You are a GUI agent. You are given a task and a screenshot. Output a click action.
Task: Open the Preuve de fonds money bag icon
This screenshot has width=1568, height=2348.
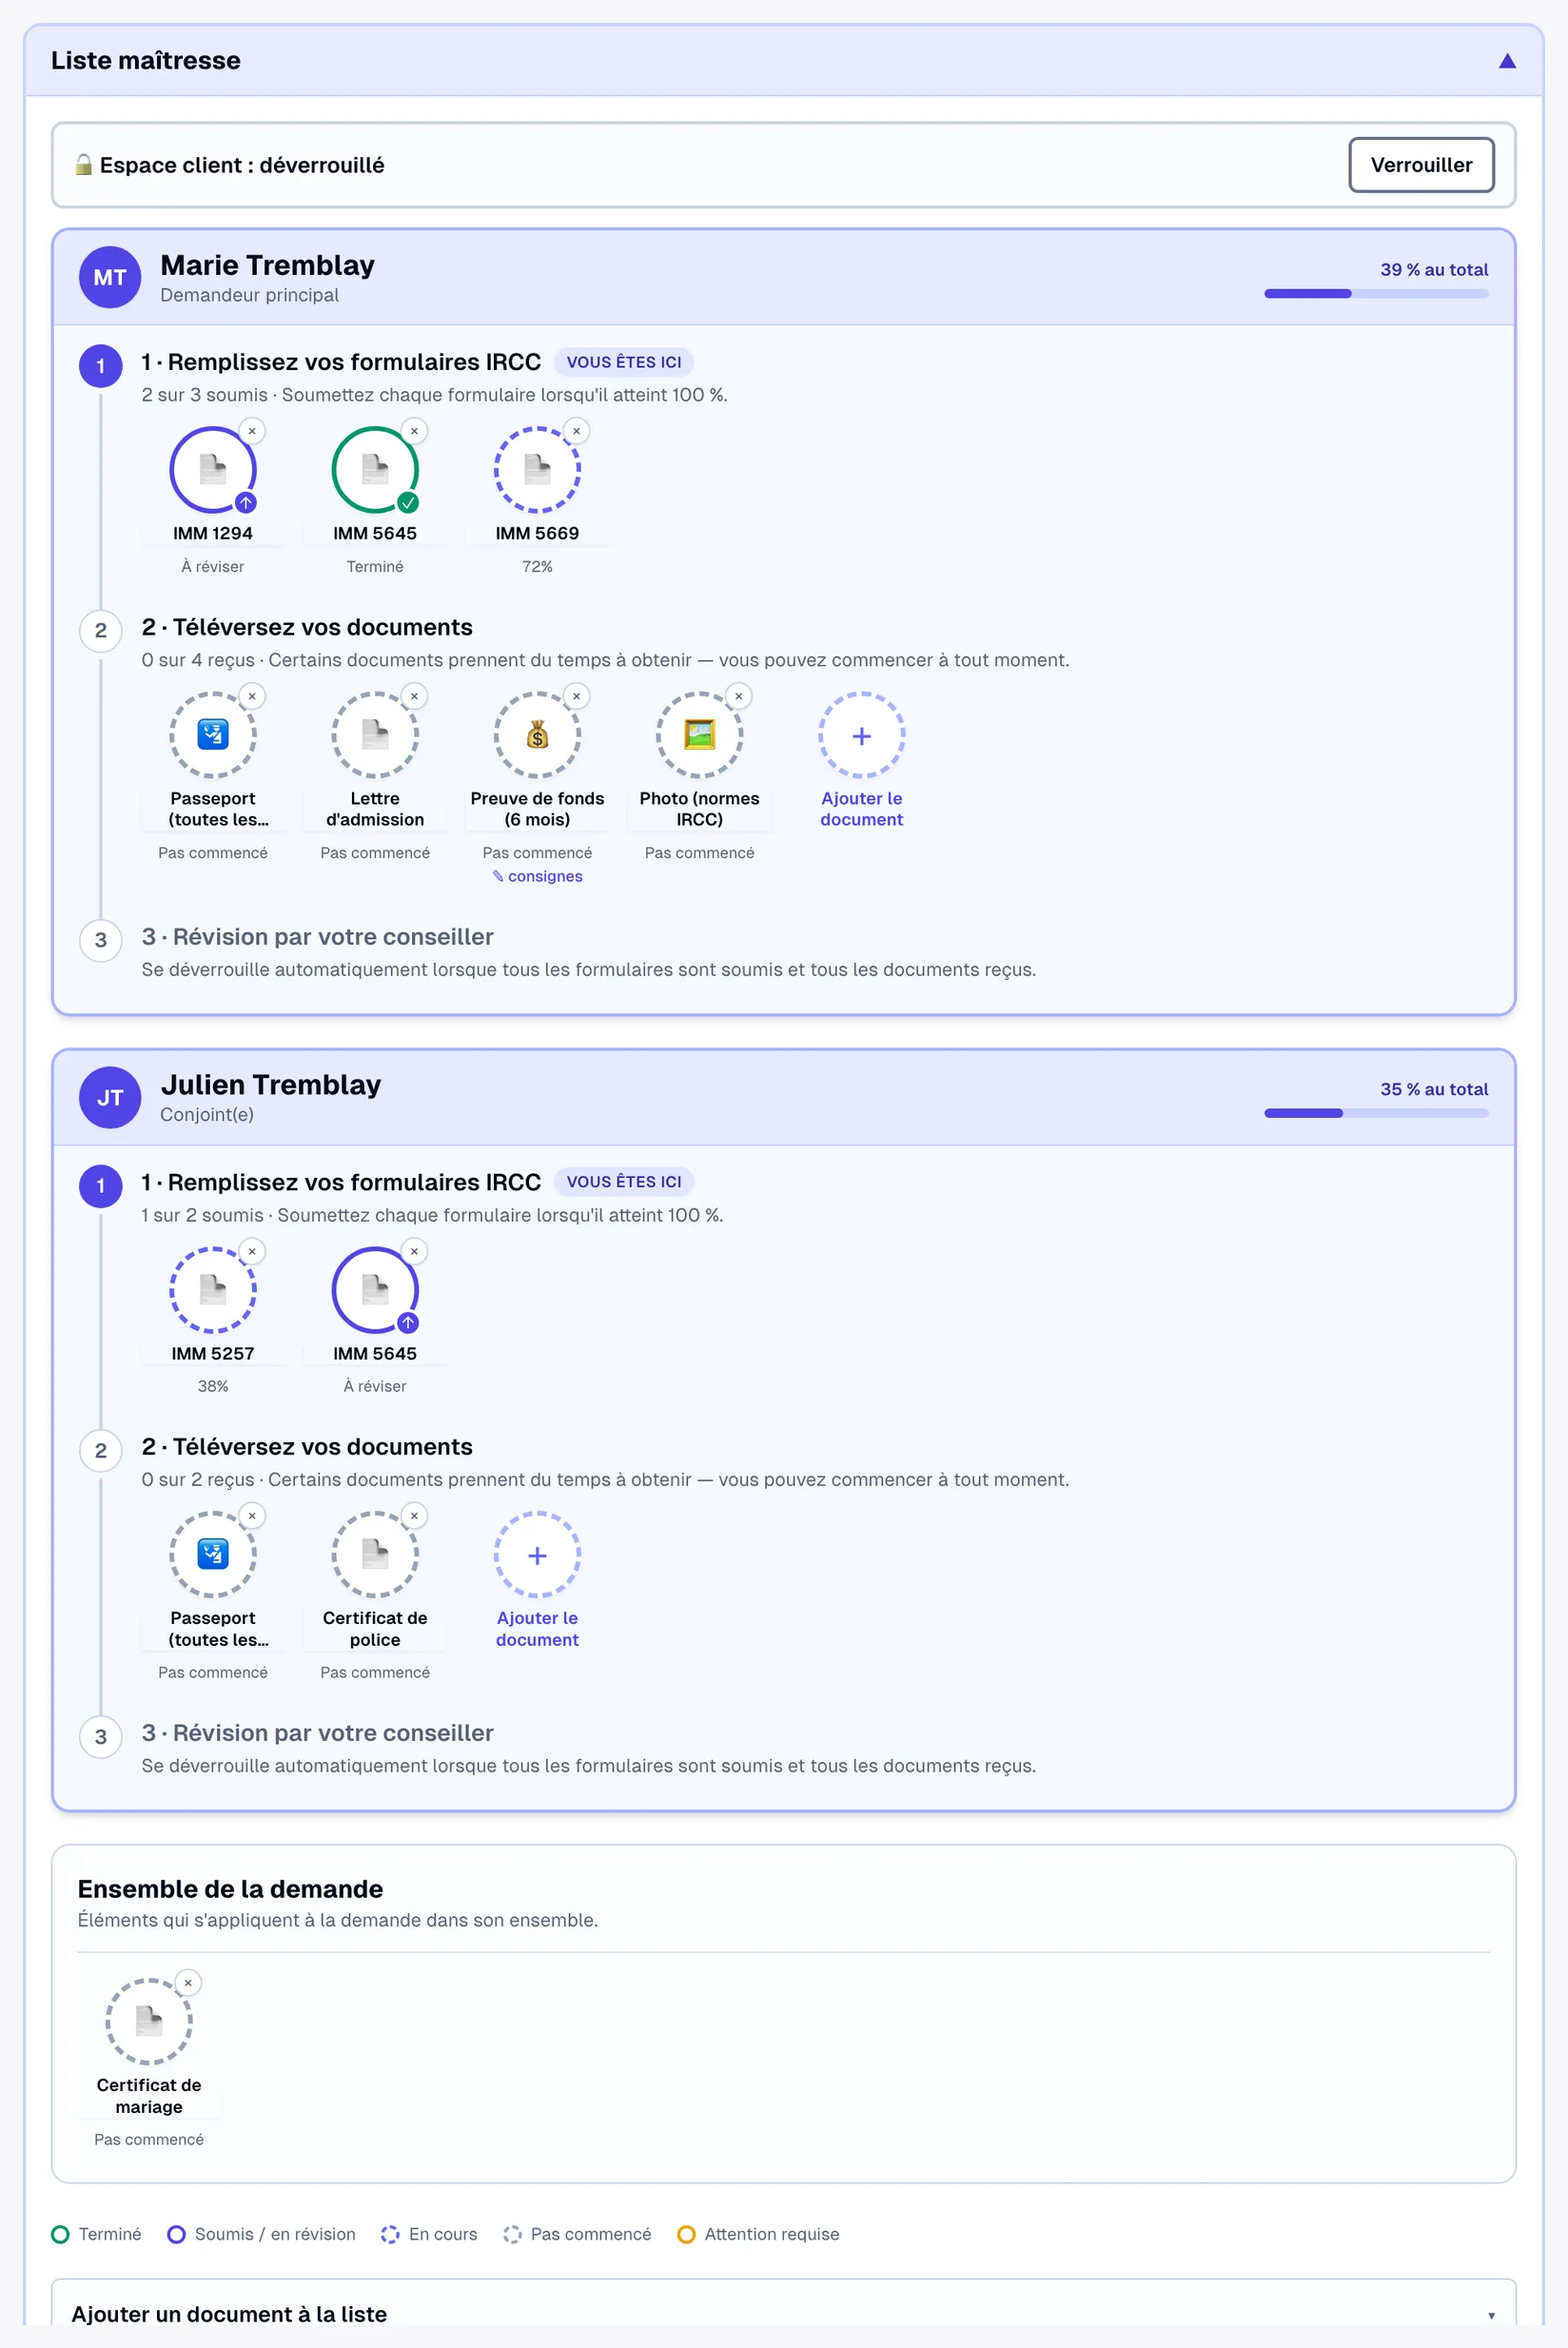pos(537,734)
